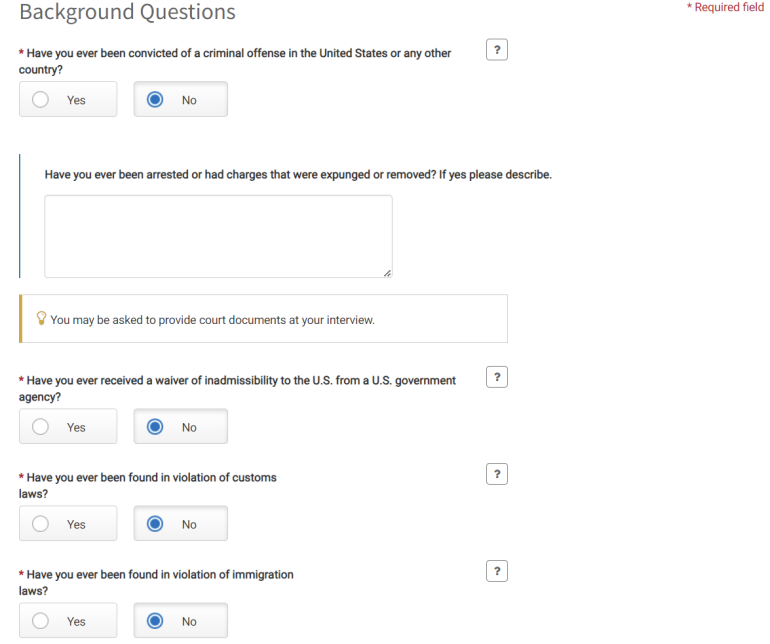The height and width of the screenshot is (644, 770).
Task: Click the Background Questions heading
Action: coord(128,13)
